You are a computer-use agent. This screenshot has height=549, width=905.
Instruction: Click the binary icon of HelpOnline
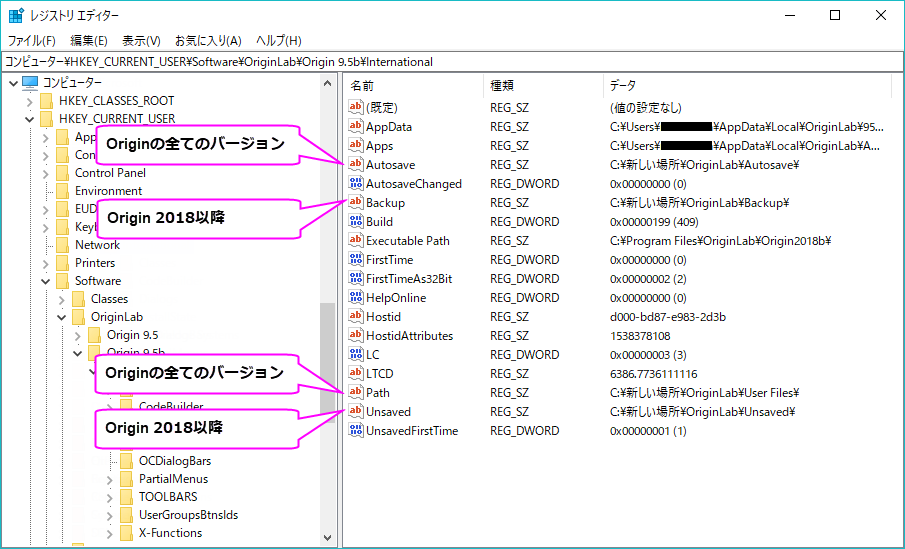356,298
